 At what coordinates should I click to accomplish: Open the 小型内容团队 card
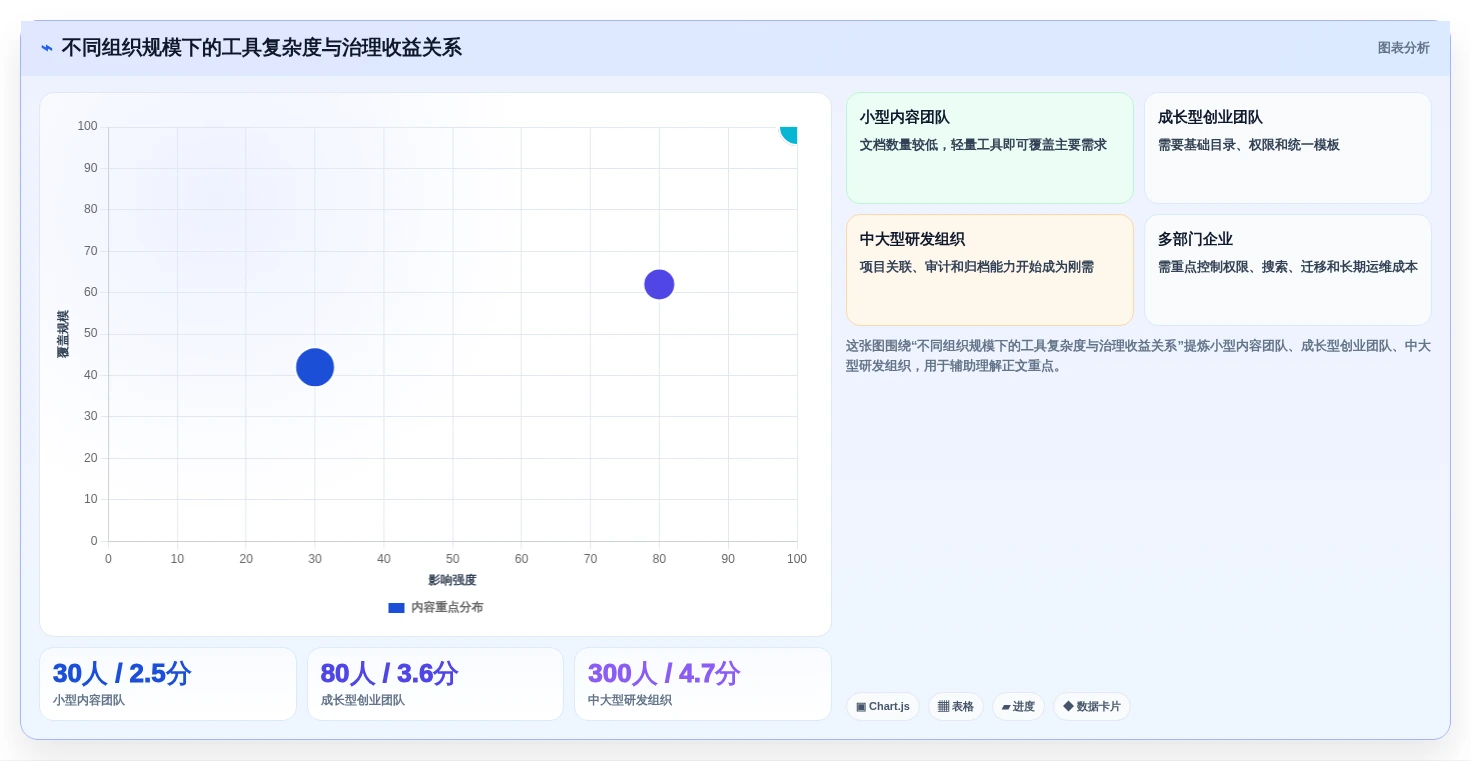pos(989,148)
